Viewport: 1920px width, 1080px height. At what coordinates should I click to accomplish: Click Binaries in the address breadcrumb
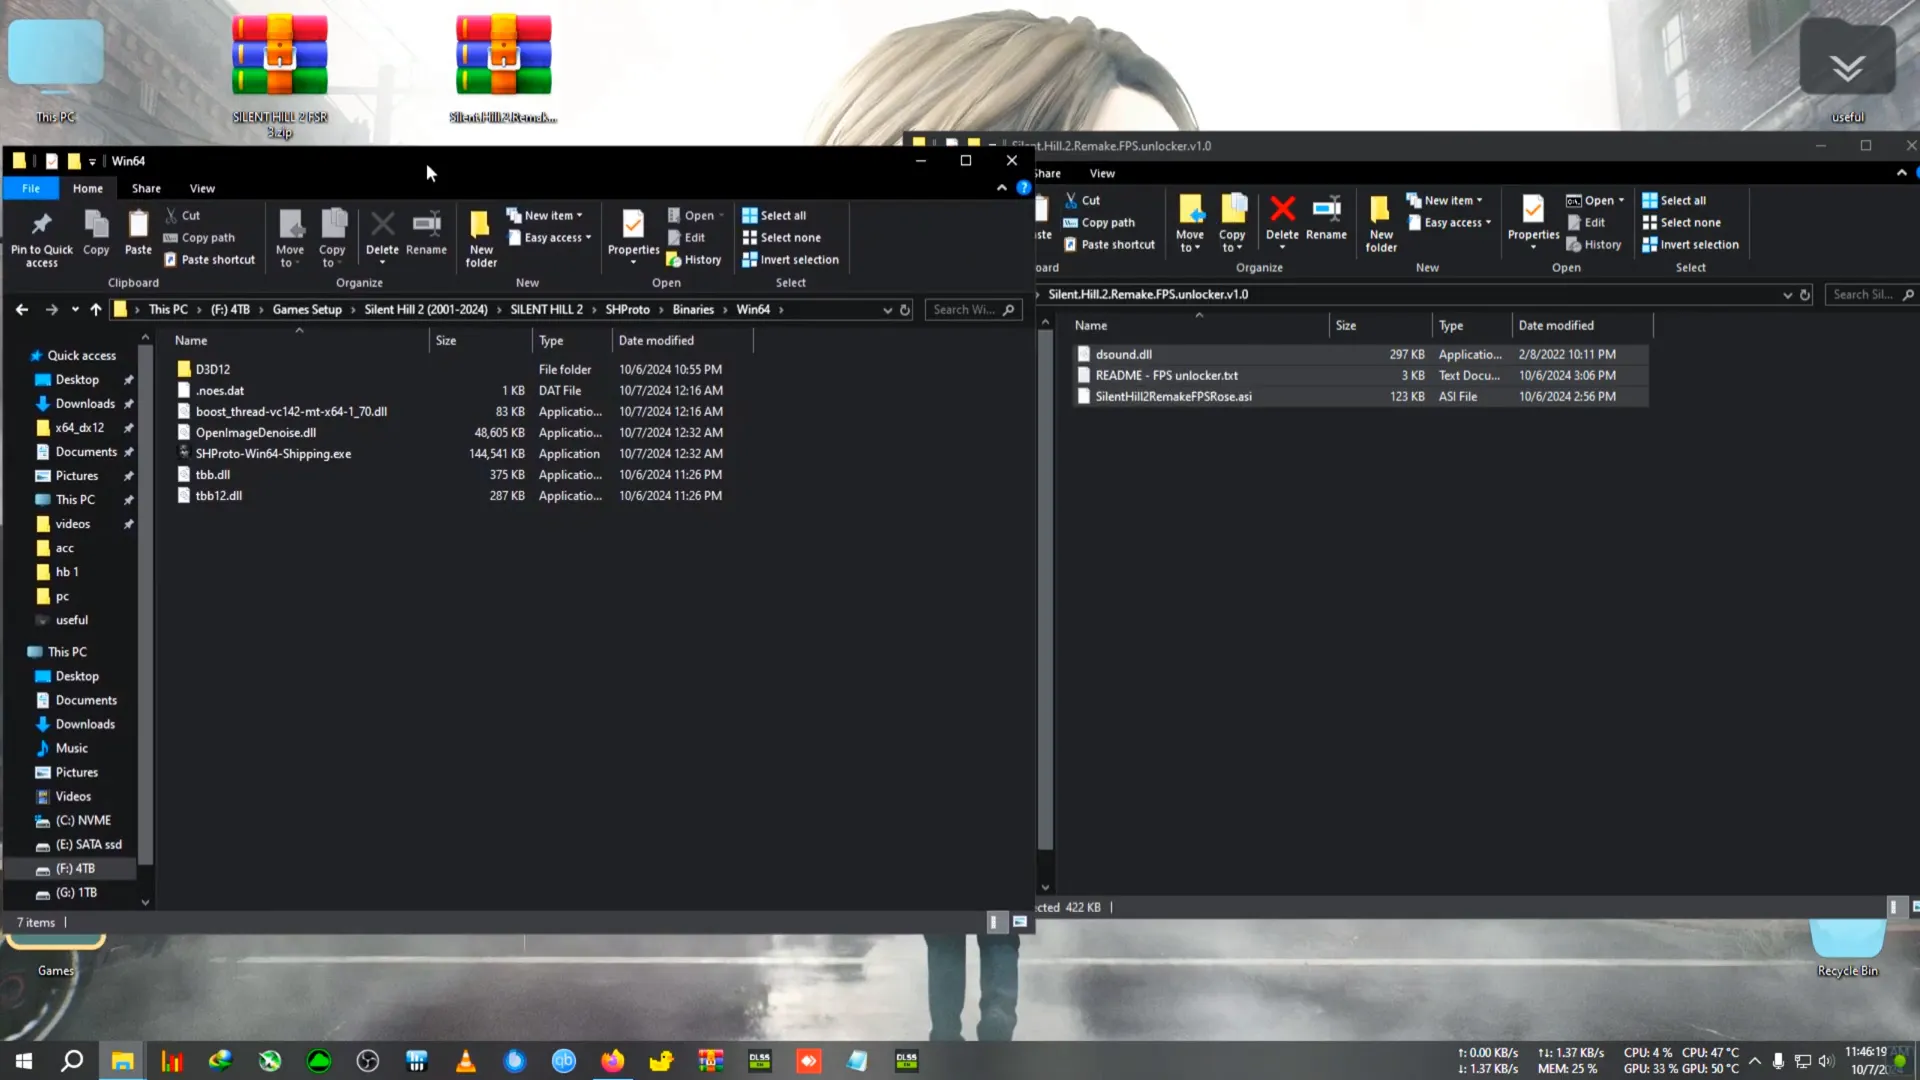(x=693, y=310)
